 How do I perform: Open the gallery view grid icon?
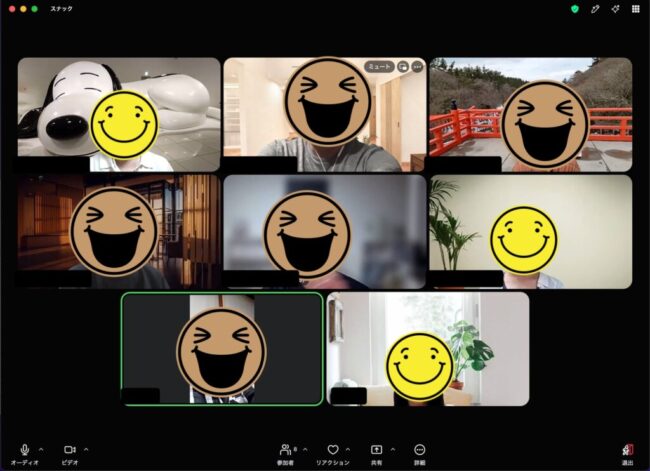pyautogui.click(x=635, y=9)
